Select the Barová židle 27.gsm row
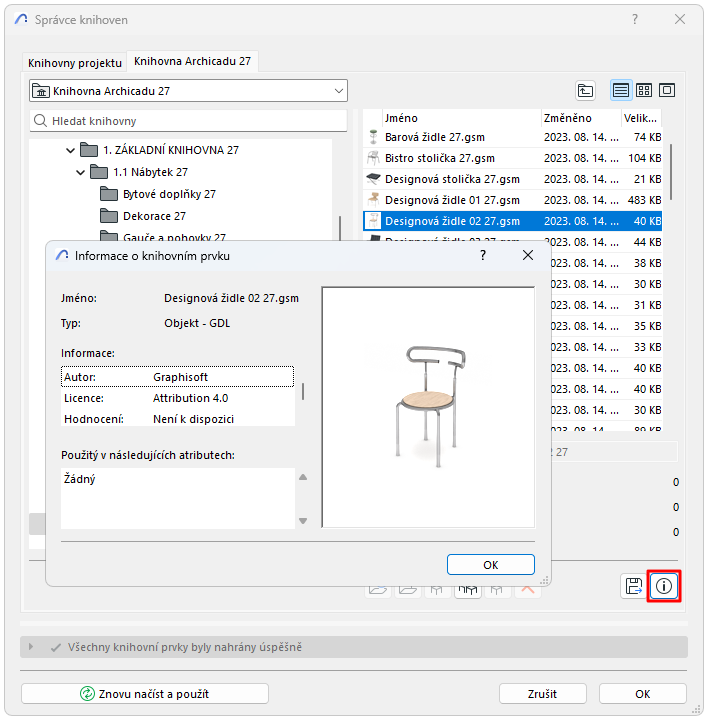Image resolution: width=707 pixels, height=720 pixels. pos(512,137)
